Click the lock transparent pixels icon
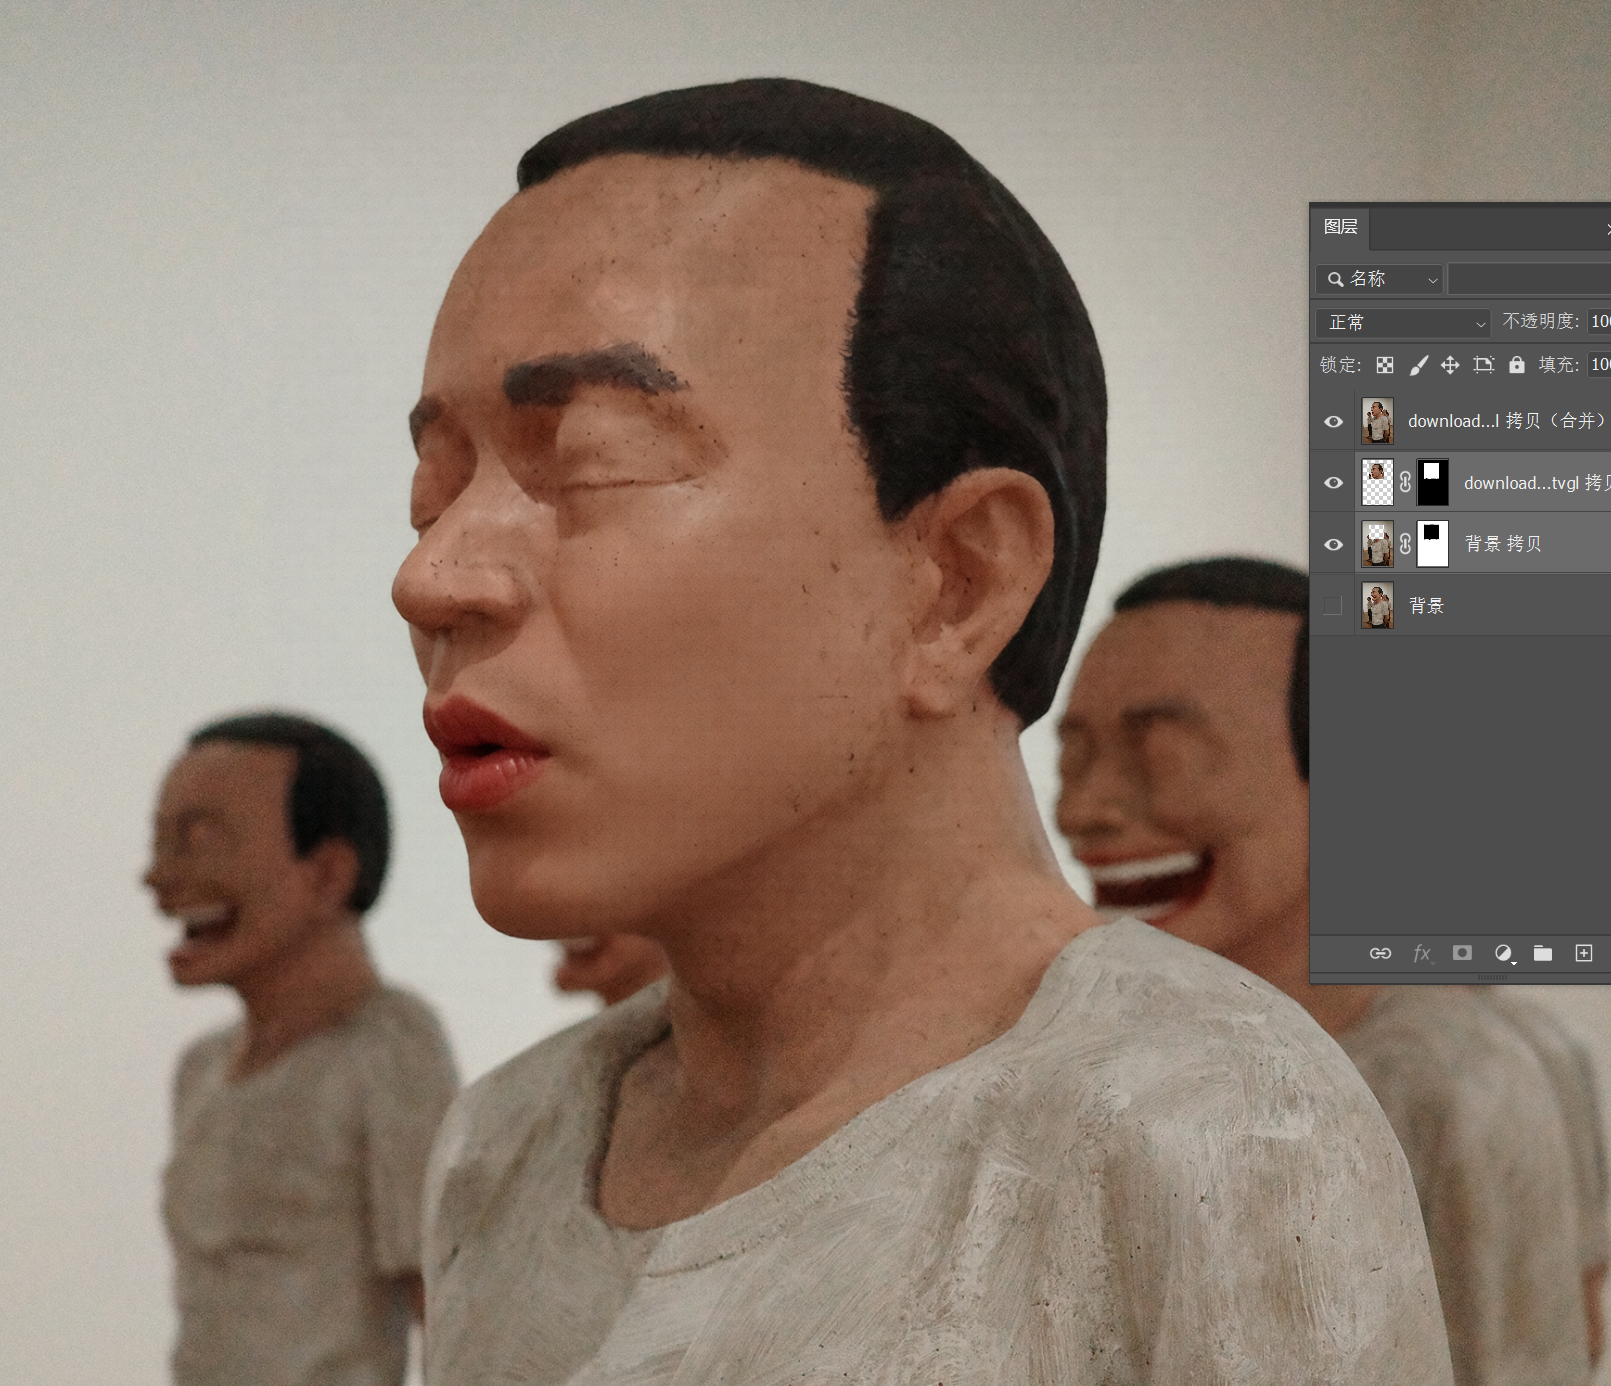Screen dimensions: 1611x1386 (x=1385, y=365)
